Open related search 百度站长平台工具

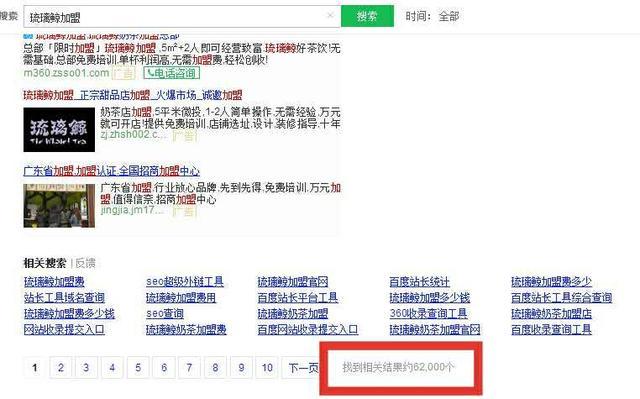298,297
